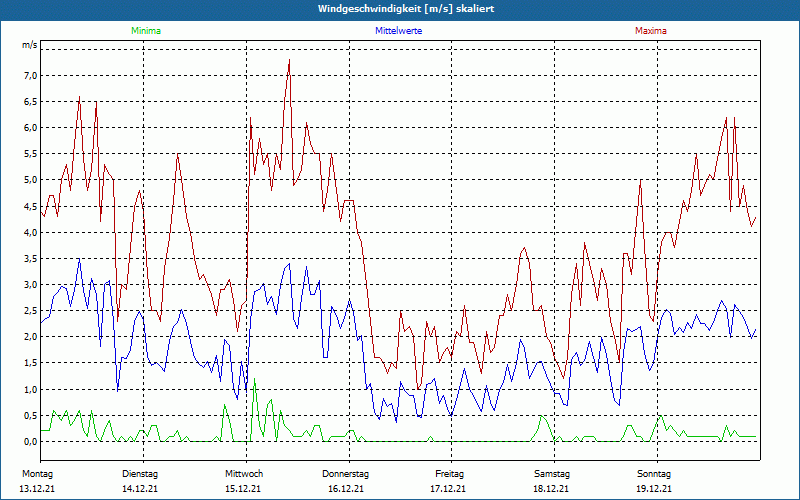This screenshot has height=500, width=800.
Task: Select the green 'Minima' legend label
Action: click(146, 31)
